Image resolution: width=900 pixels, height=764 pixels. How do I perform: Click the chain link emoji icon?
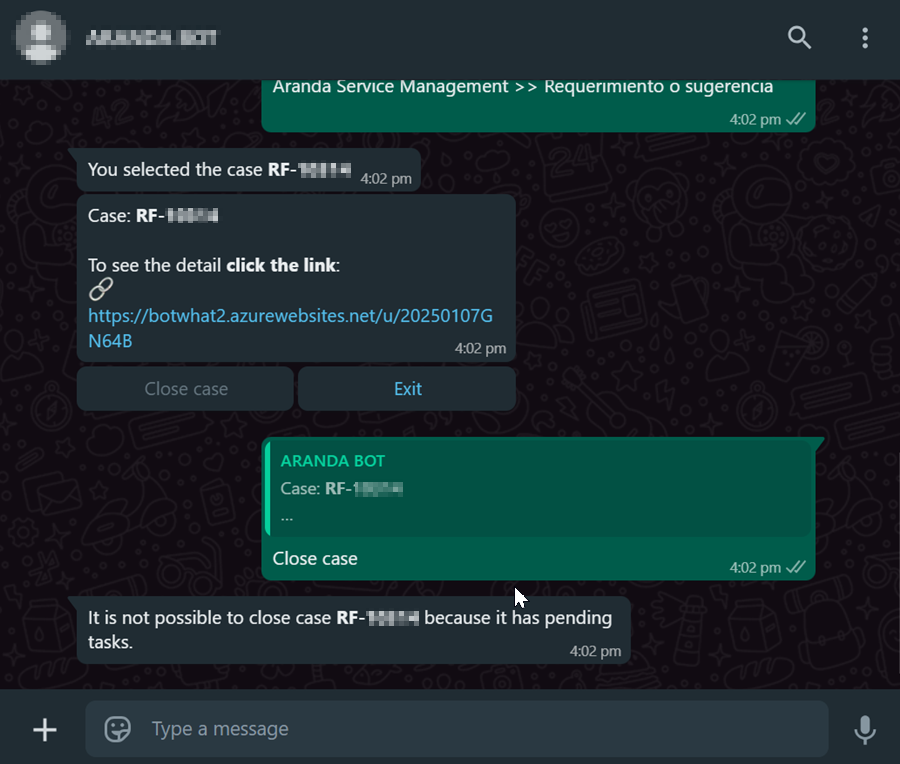[101, 289]
